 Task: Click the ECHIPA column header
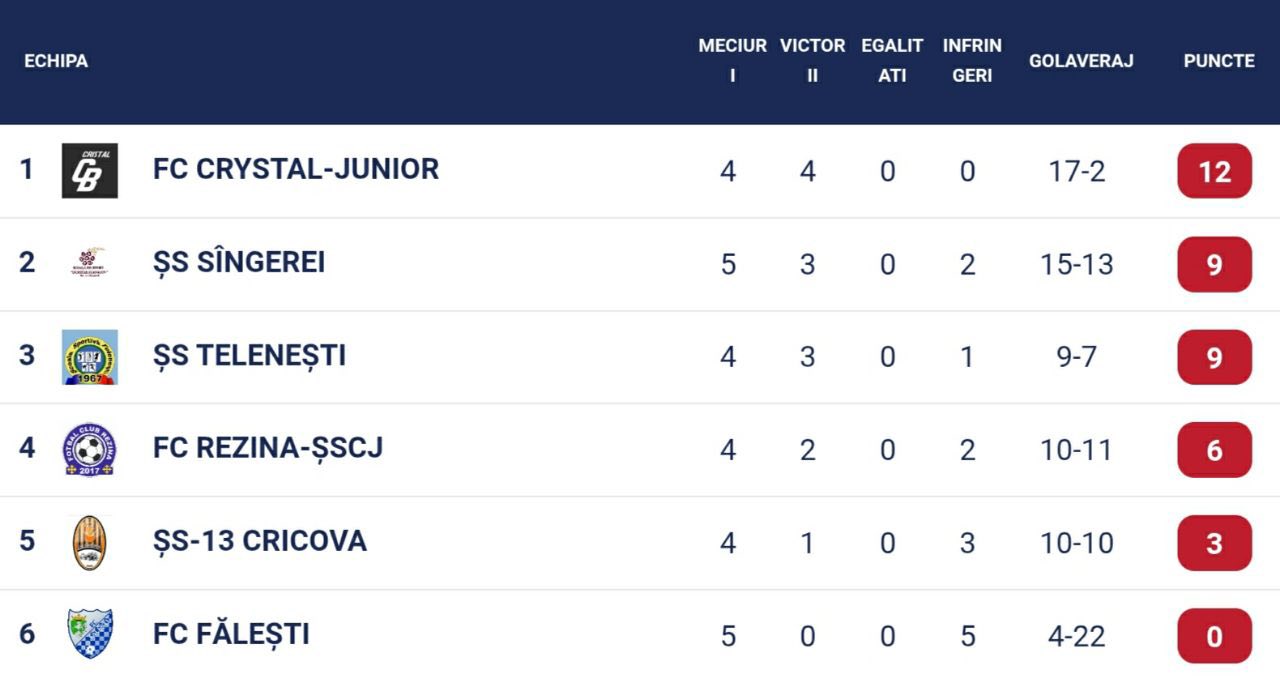pos(56,61)
